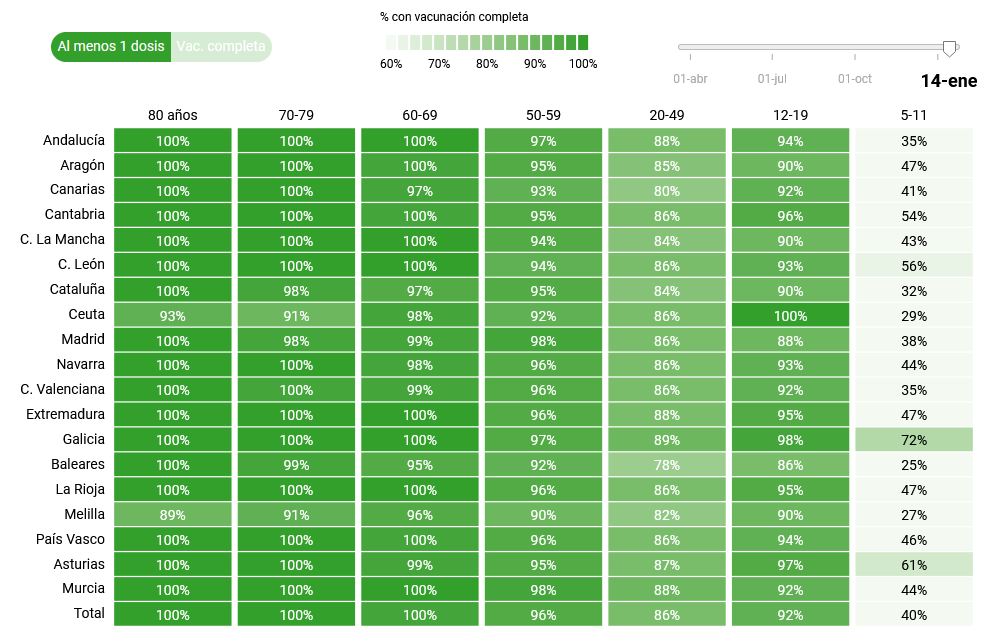Jump timeline to 01-abr marker
This screenshot has height=641, width=989.
click(x=690, y=79)
